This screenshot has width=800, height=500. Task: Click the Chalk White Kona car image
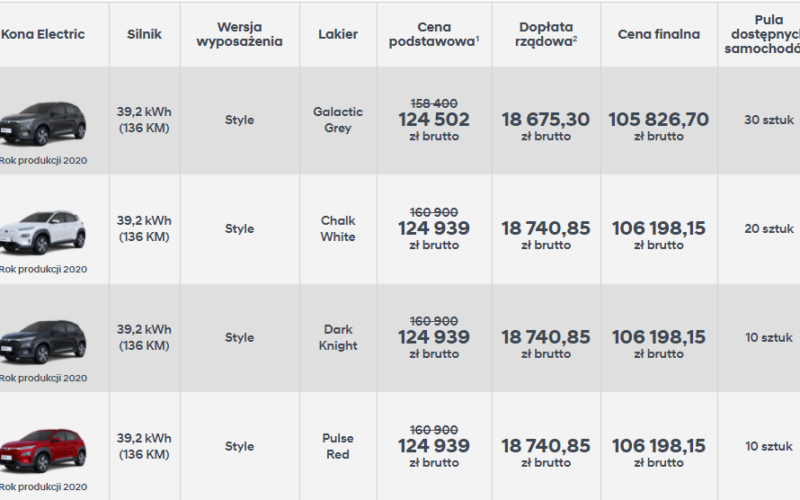pos(44,231)
